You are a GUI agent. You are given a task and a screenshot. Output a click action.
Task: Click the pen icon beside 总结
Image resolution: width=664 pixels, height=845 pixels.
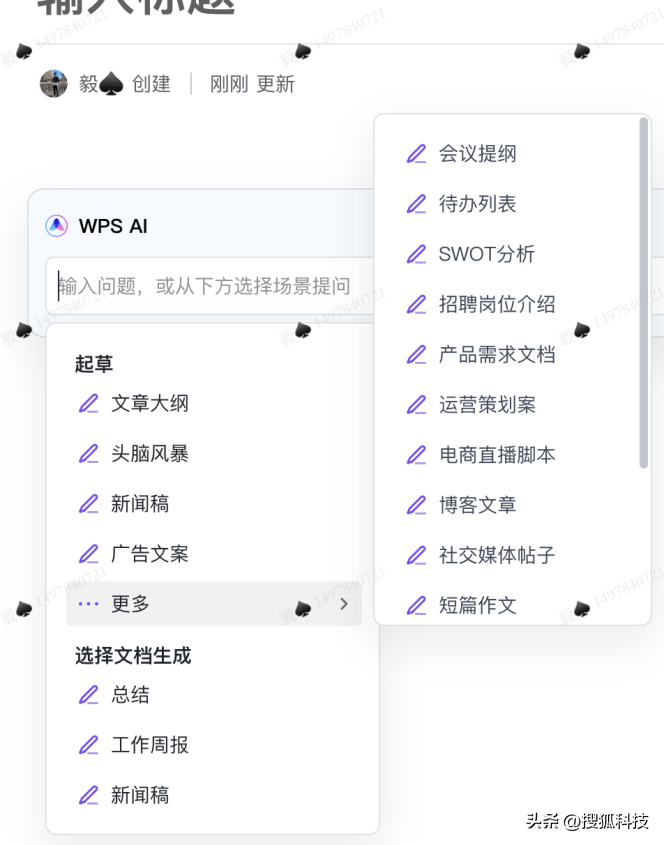coord(89,695)
